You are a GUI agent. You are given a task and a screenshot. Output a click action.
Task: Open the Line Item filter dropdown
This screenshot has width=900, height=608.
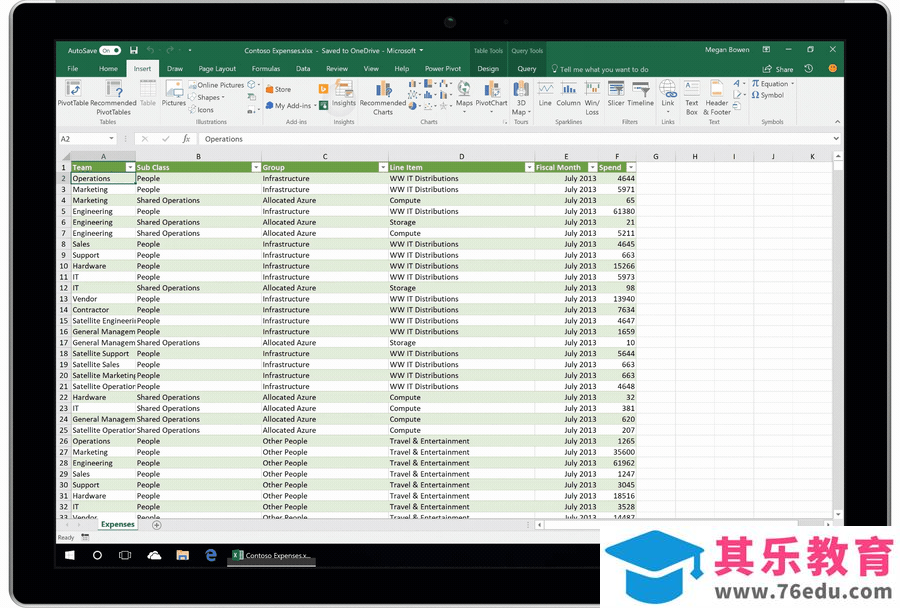pyautogui.click(x=529, y=168)
